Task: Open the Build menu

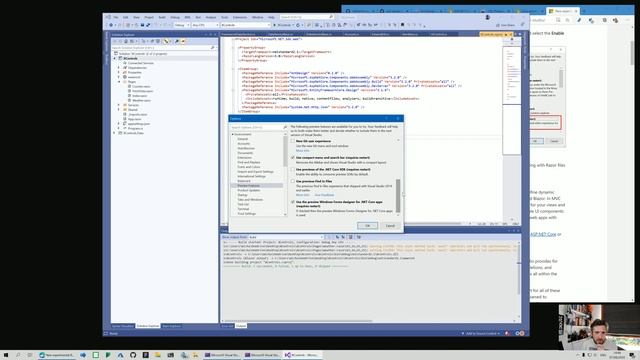Action: [162, 18]
